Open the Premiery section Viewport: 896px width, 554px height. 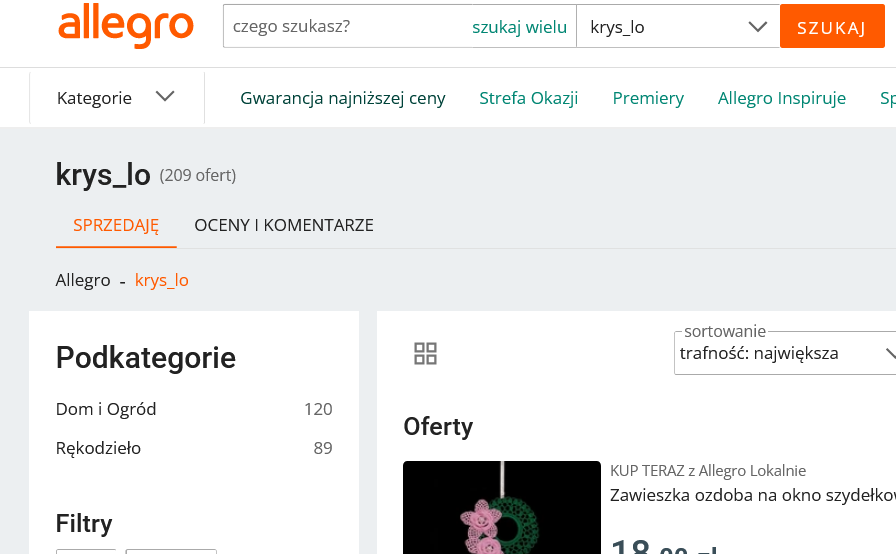[x=648, y=98]
